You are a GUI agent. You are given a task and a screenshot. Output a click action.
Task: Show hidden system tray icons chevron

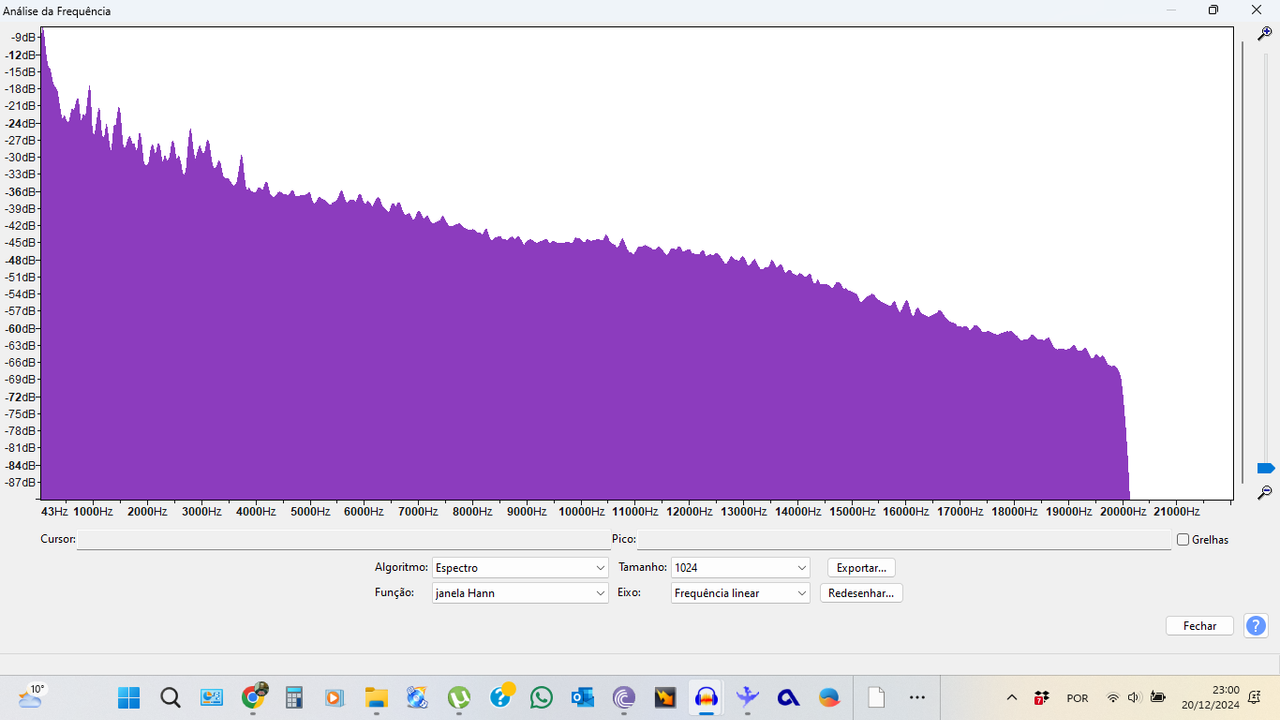coord(1011,697)
